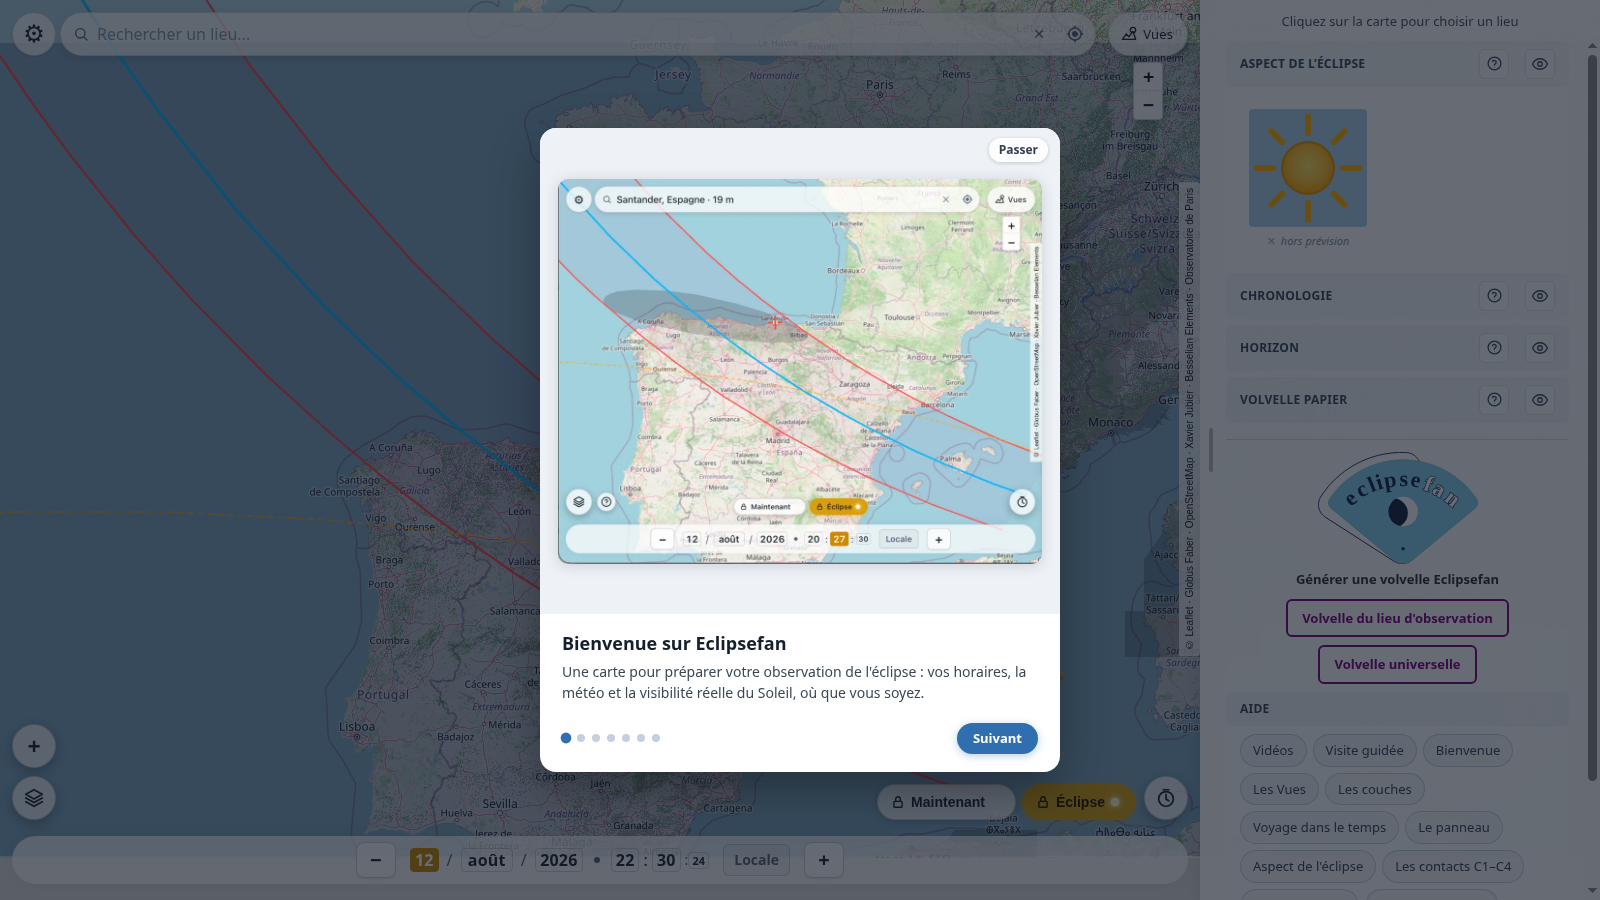This screenshot has height=900, width=1600.
Task: Open the time travel clock button
Action: (1166, 798)
